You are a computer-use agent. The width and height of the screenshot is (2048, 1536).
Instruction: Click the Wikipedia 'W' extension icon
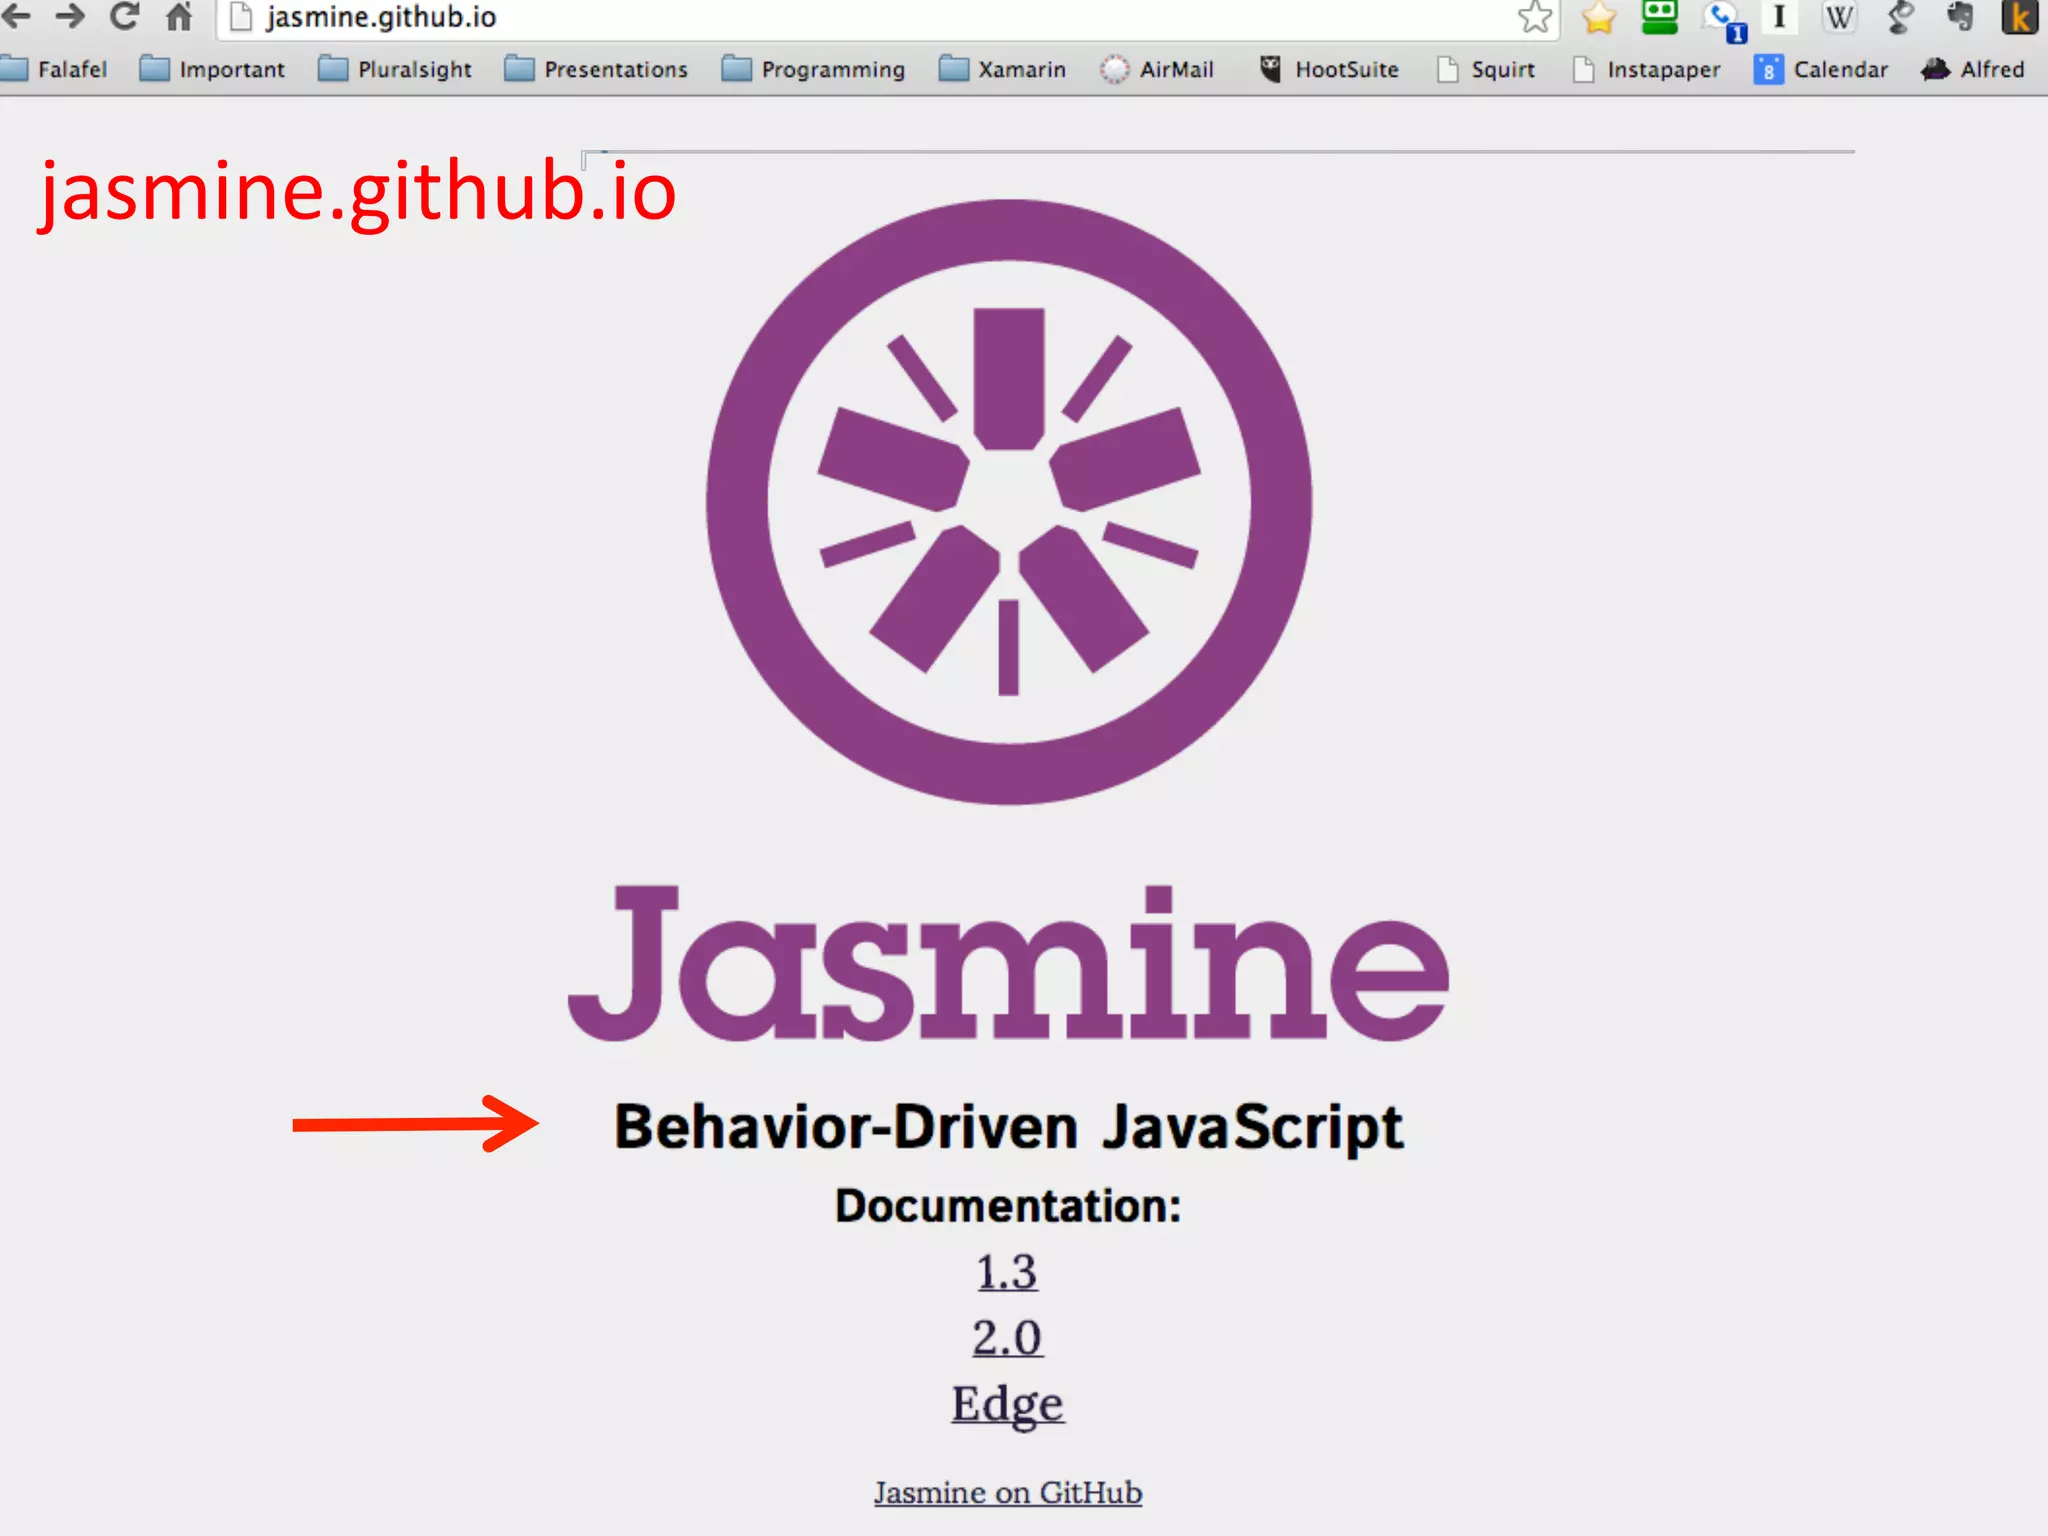pos(1839,17)
